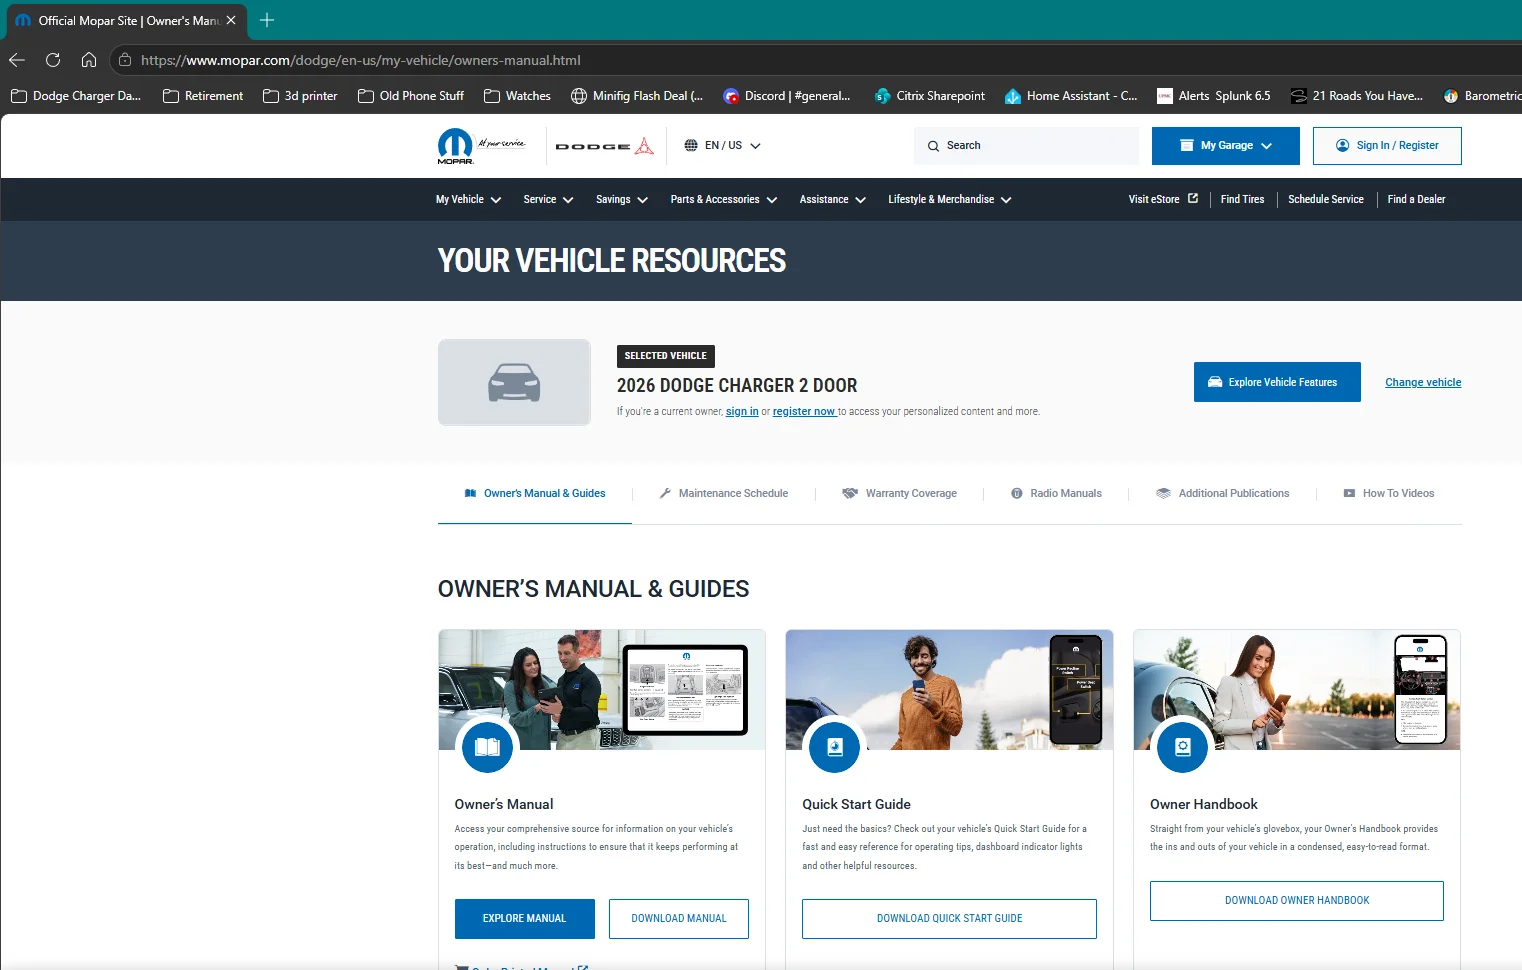Close the Official Mopar Site tab

click(x=231, y=20)
